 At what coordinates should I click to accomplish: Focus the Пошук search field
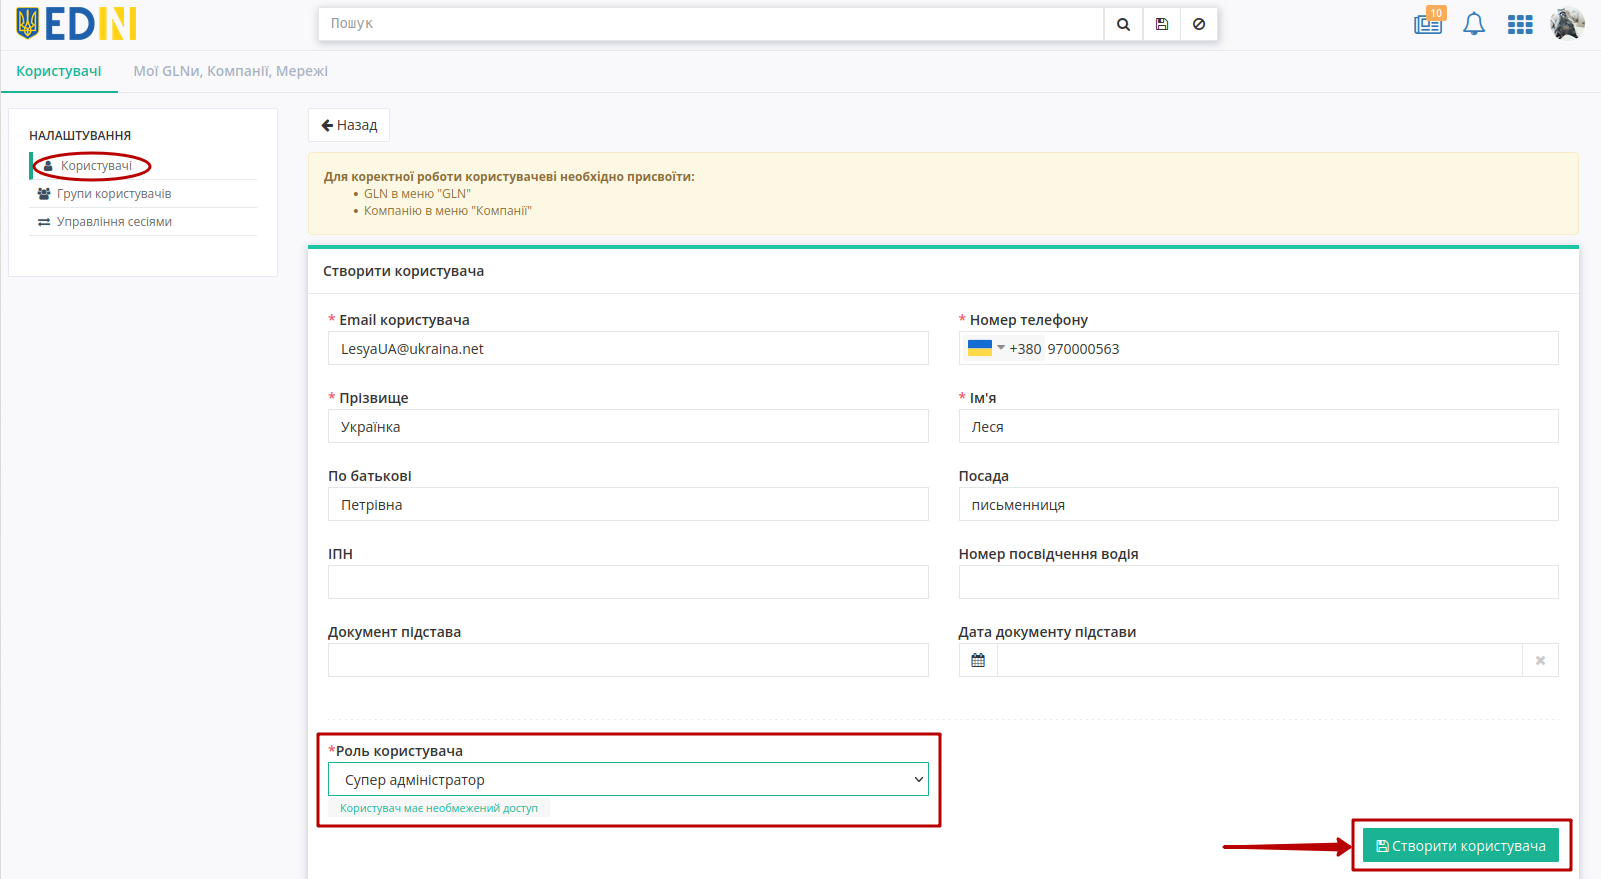(711, 24)
